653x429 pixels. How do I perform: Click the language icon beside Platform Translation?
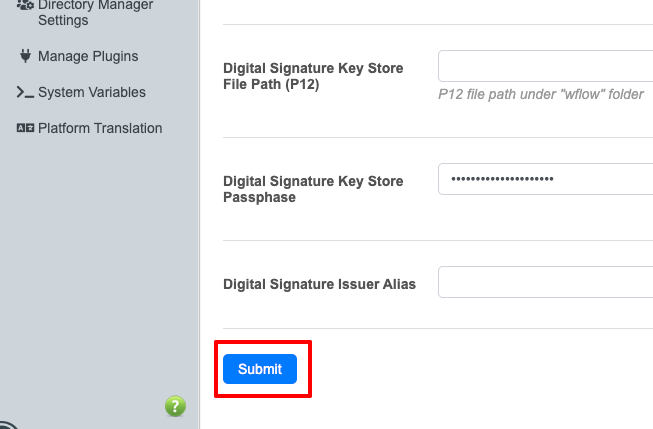(25, 128)
